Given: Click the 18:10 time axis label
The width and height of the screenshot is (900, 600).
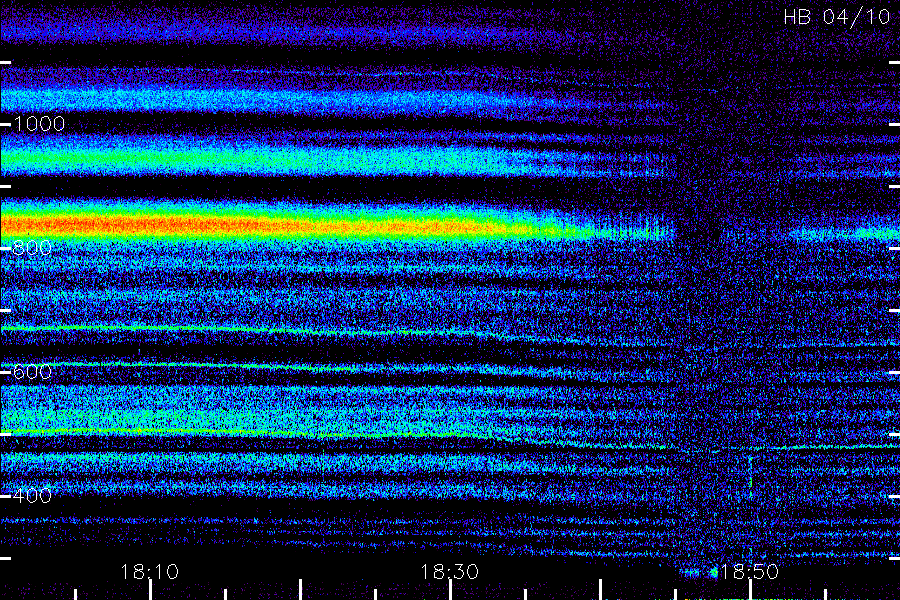Looking at the screenshot, I should [x=150, y=572].
